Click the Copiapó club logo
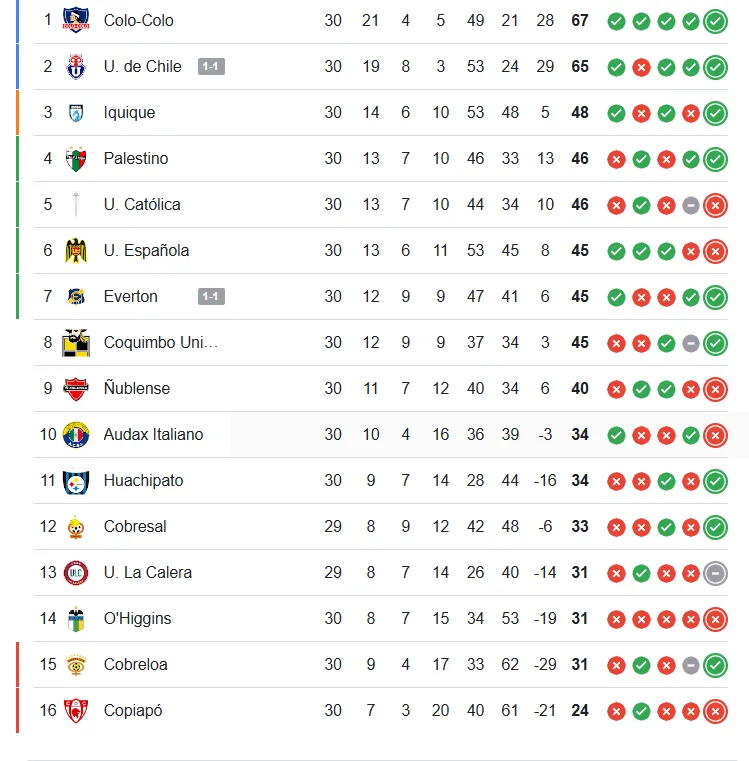The width and height of the screenshot is (749, 761). pos(76,710)
